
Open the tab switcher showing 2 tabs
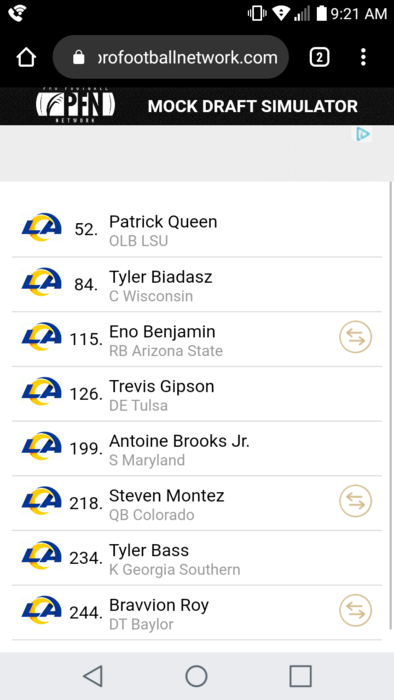[319, 57]
